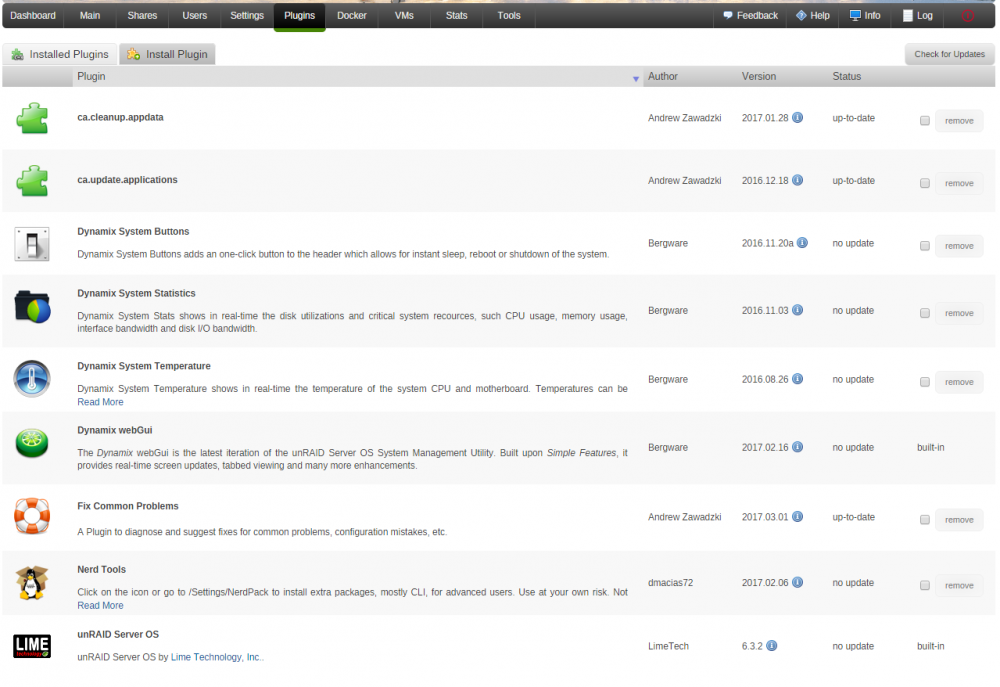Show version info icon next to 2017.03.01
The height and width of the screenshot is (687, 1000).
[797, 517]
